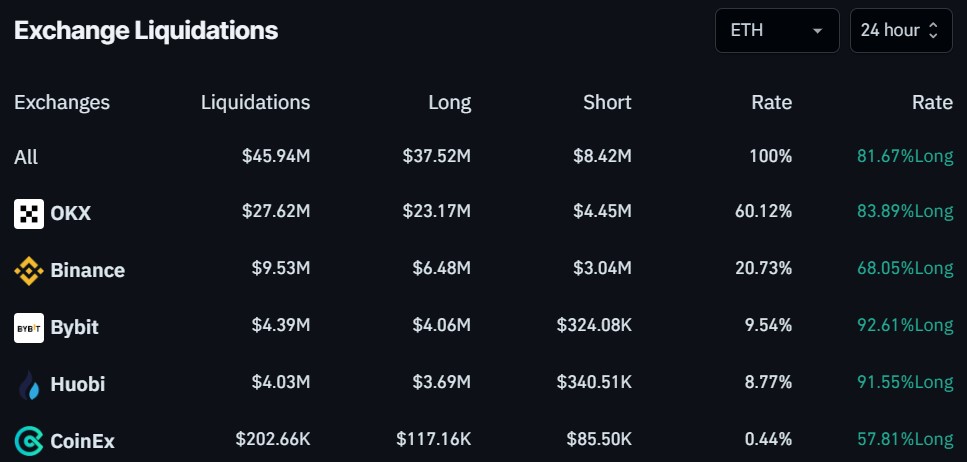Click the OKX exchange logo icon
967x462 pixels.
coord(29,213)
